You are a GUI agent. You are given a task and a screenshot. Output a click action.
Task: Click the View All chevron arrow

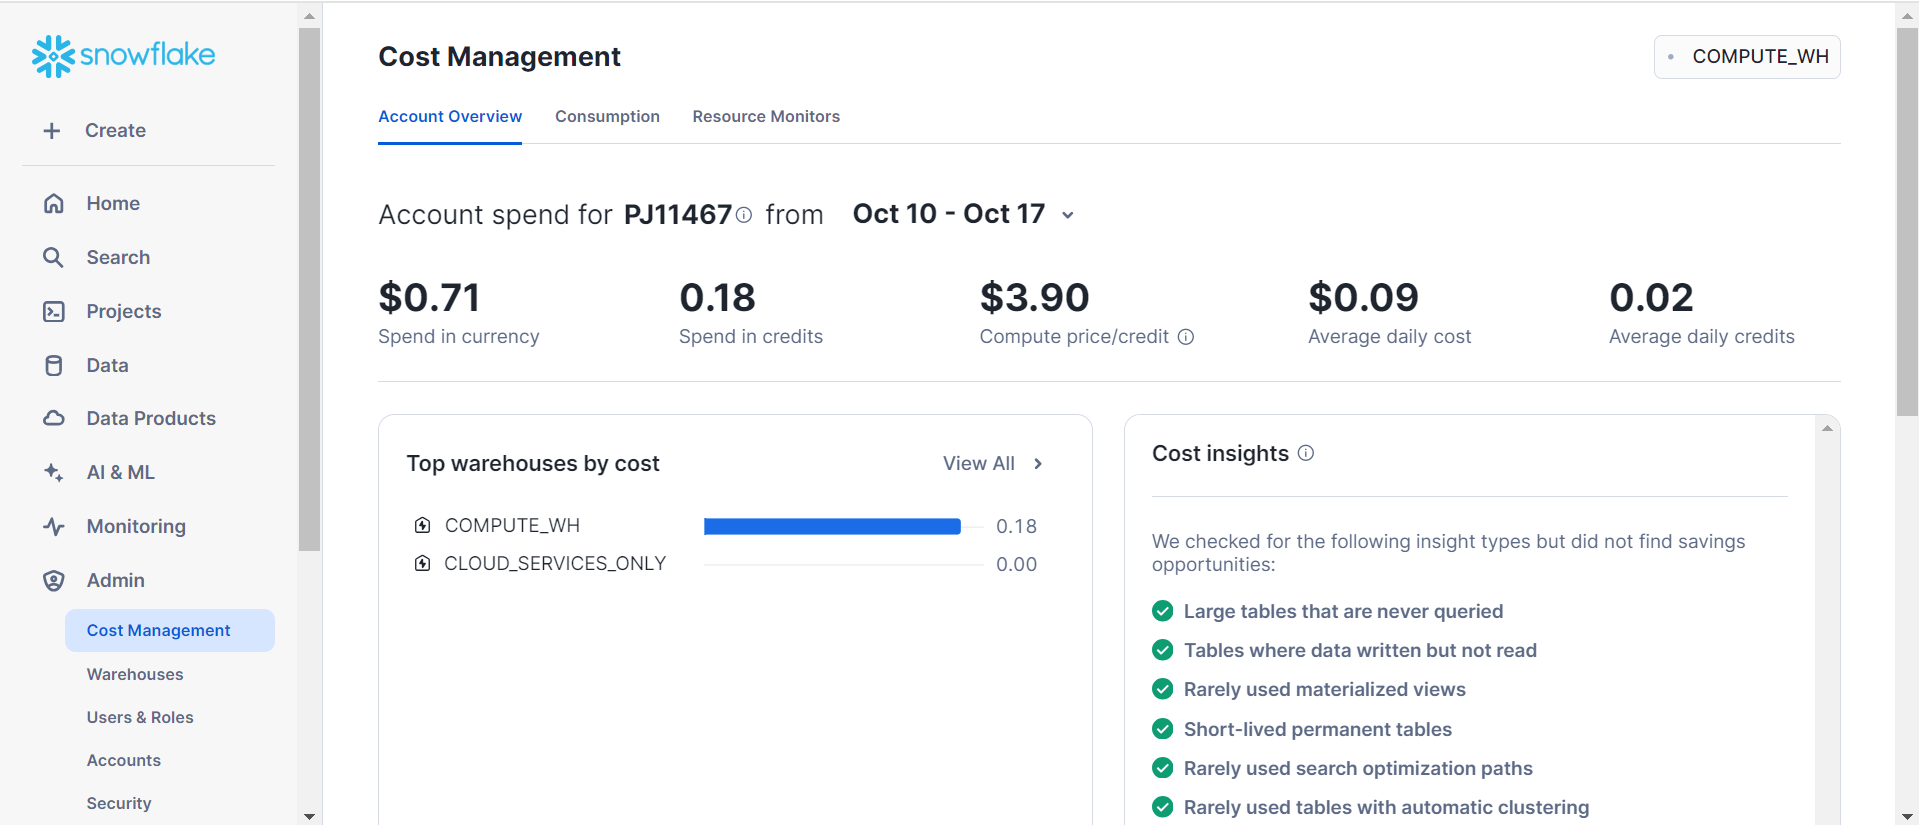tap(1038, 464)
